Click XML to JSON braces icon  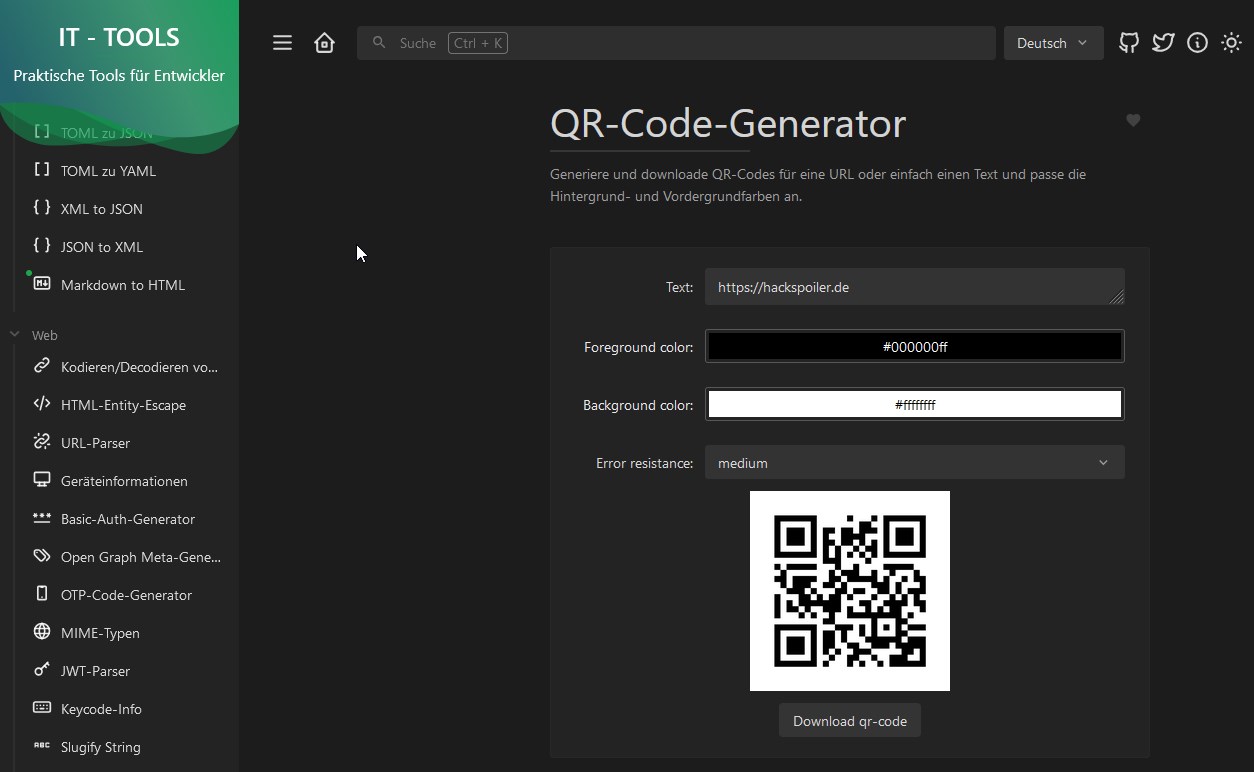click(42, 208)
